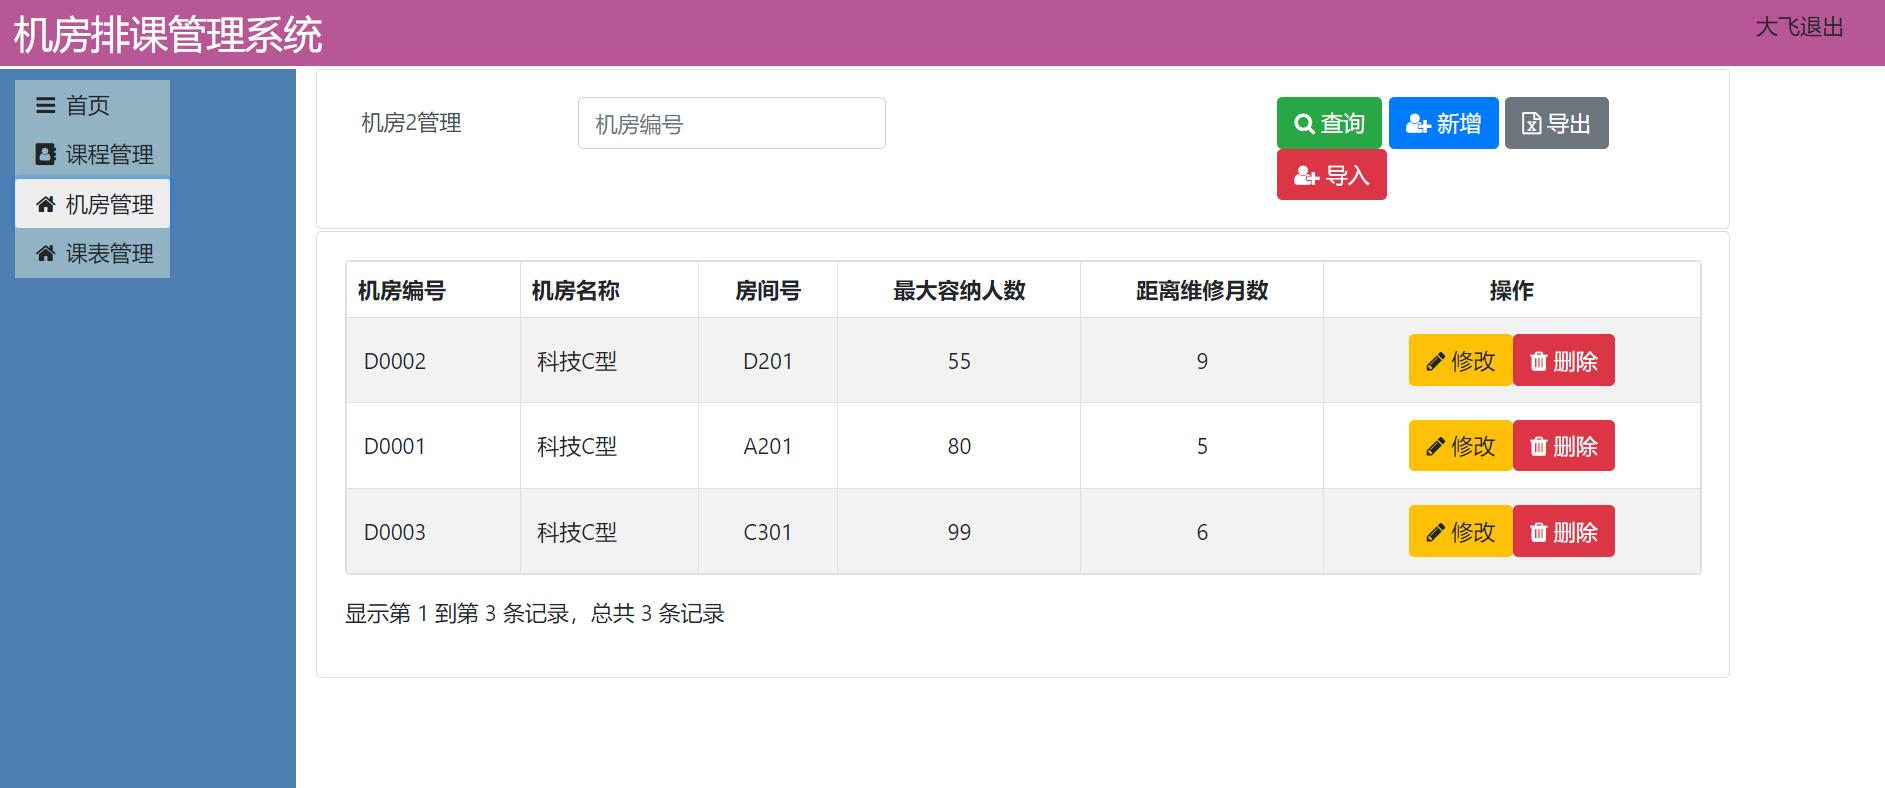Click the red 导入 import button
The image size is (1885, 788).
coord(1332,175)
